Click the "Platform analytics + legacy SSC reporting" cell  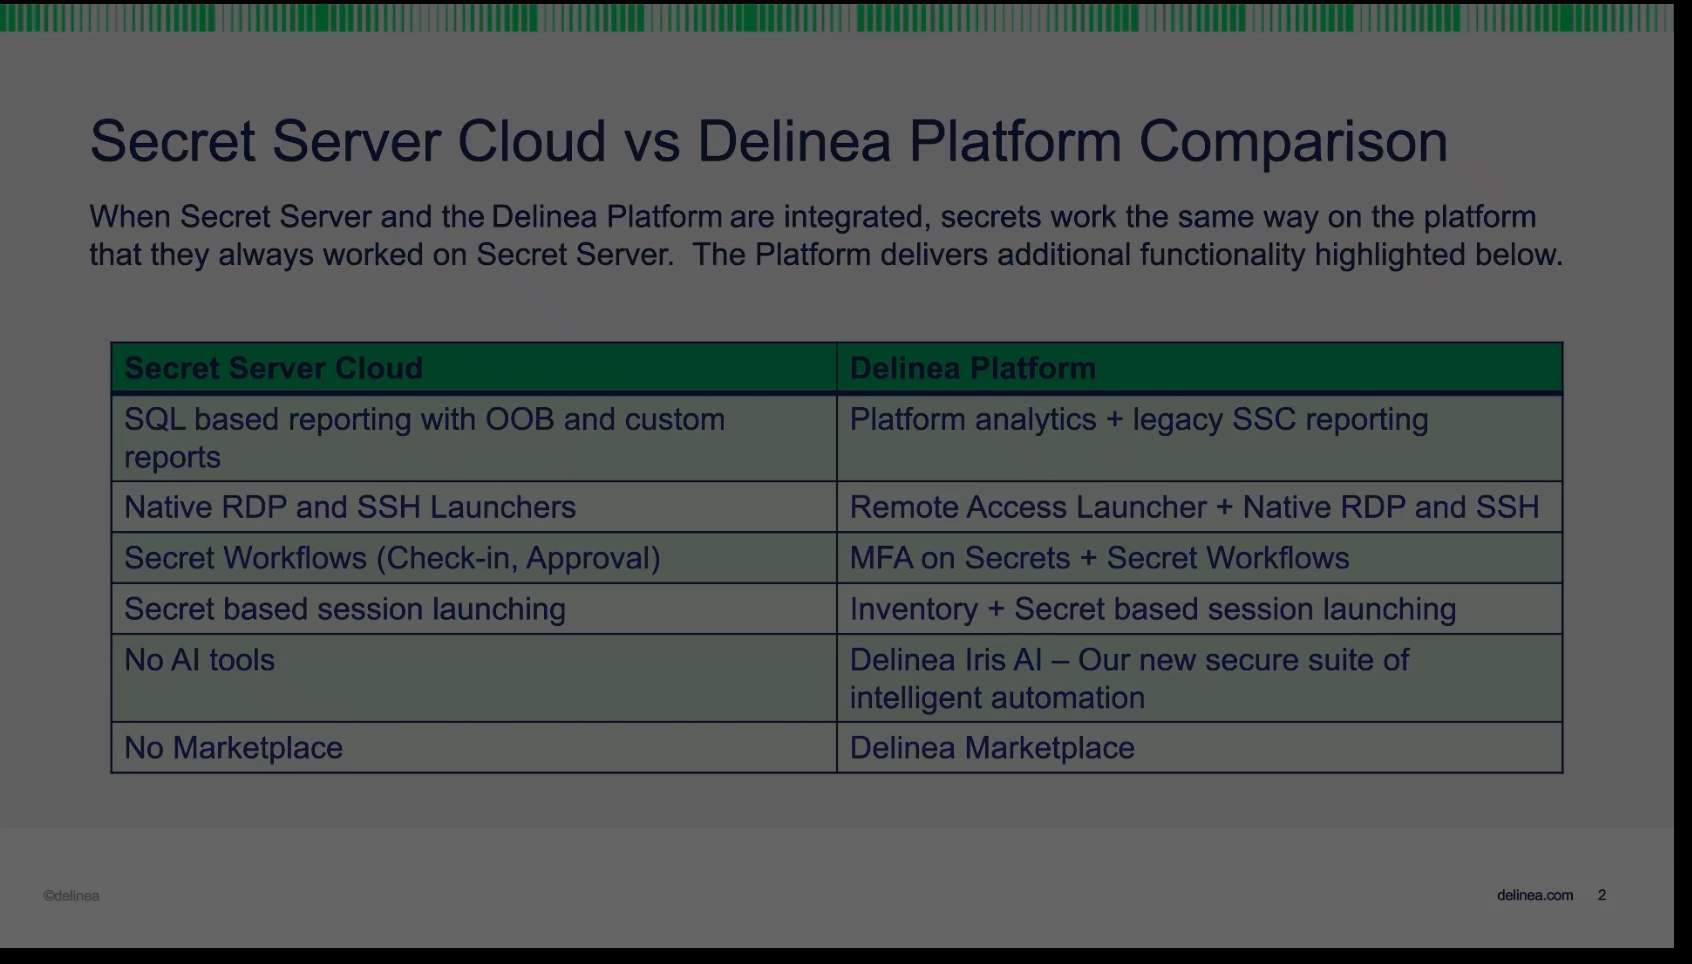[1138, 420]
